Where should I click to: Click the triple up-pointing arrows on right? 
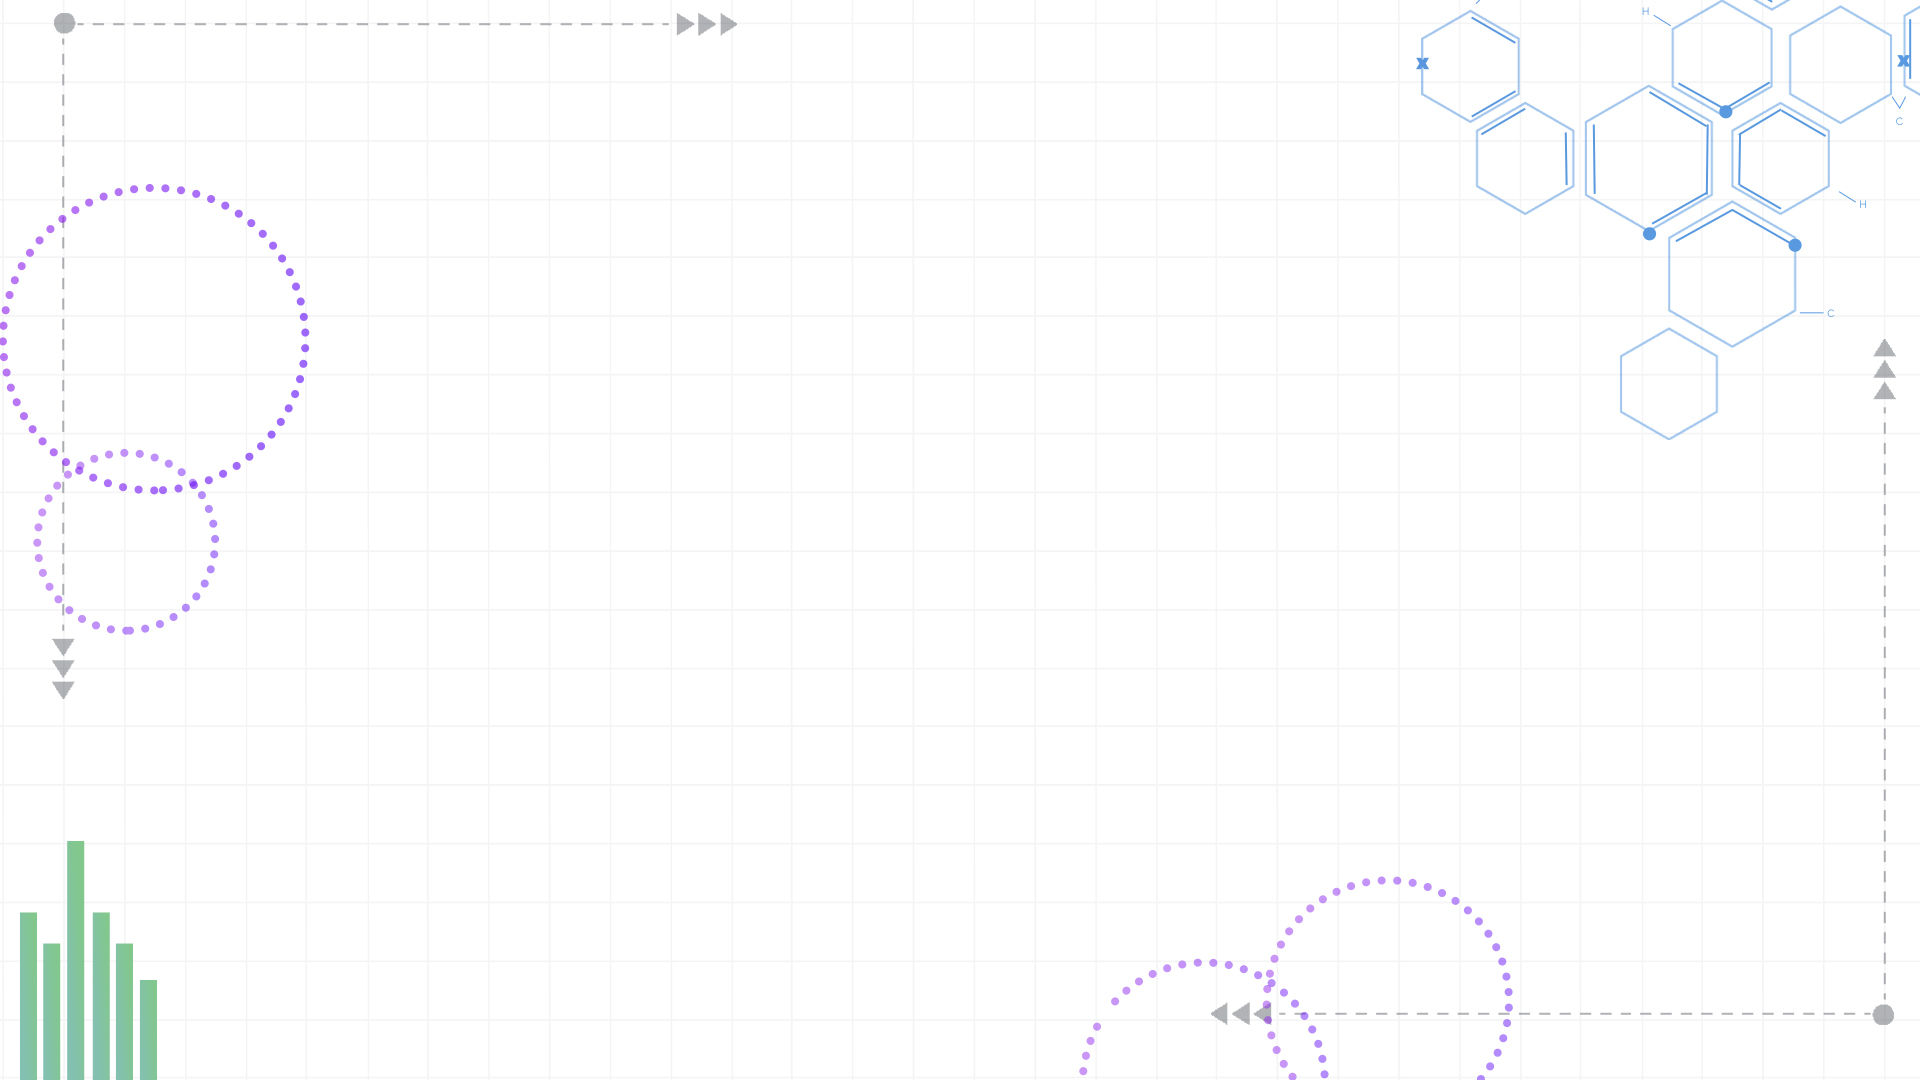pyautogui.click(x=1884, y=369)
